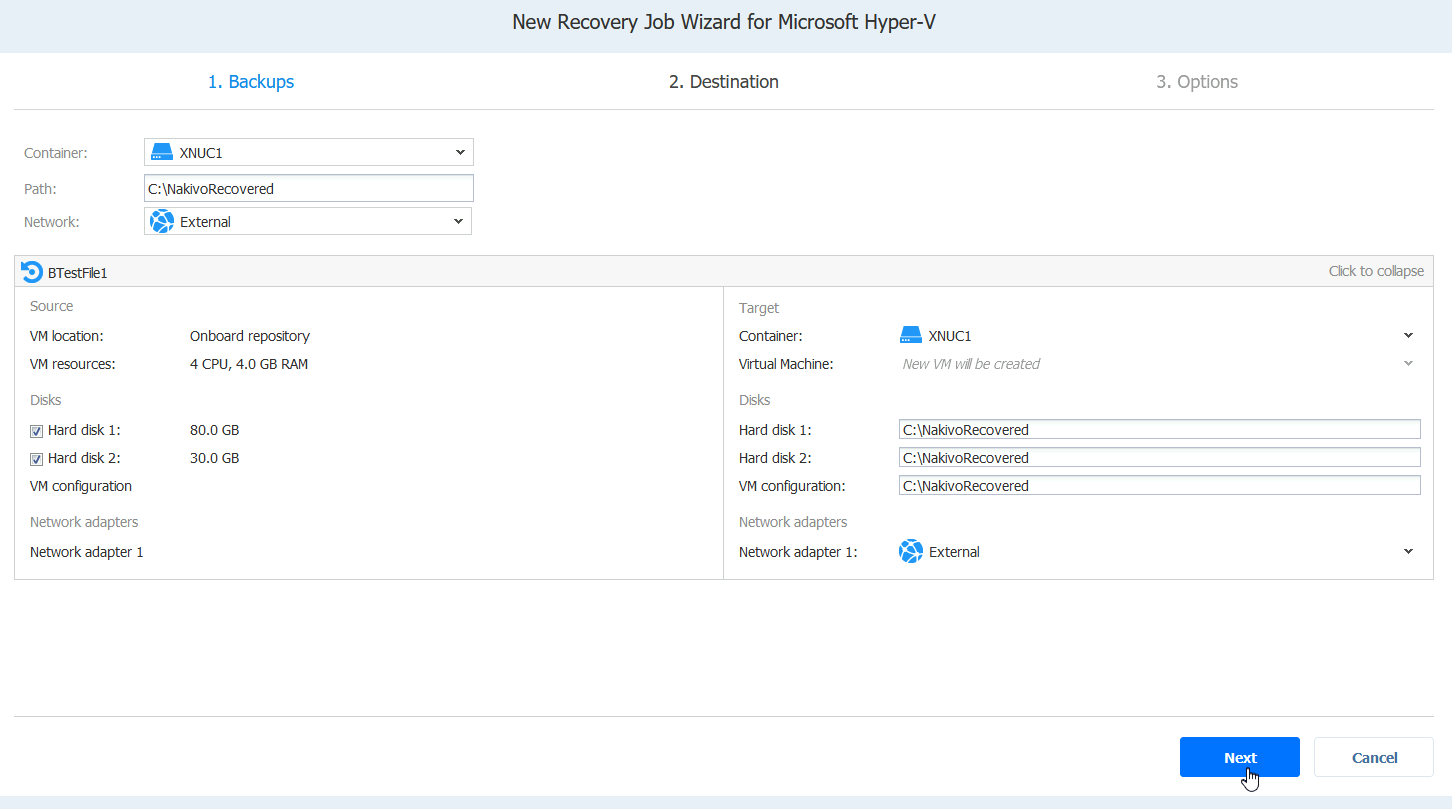Click the target Hard disk 1 path field
Image resolution: width=1452 pixels, height=809 pixels.
(x=1160, y=429)
